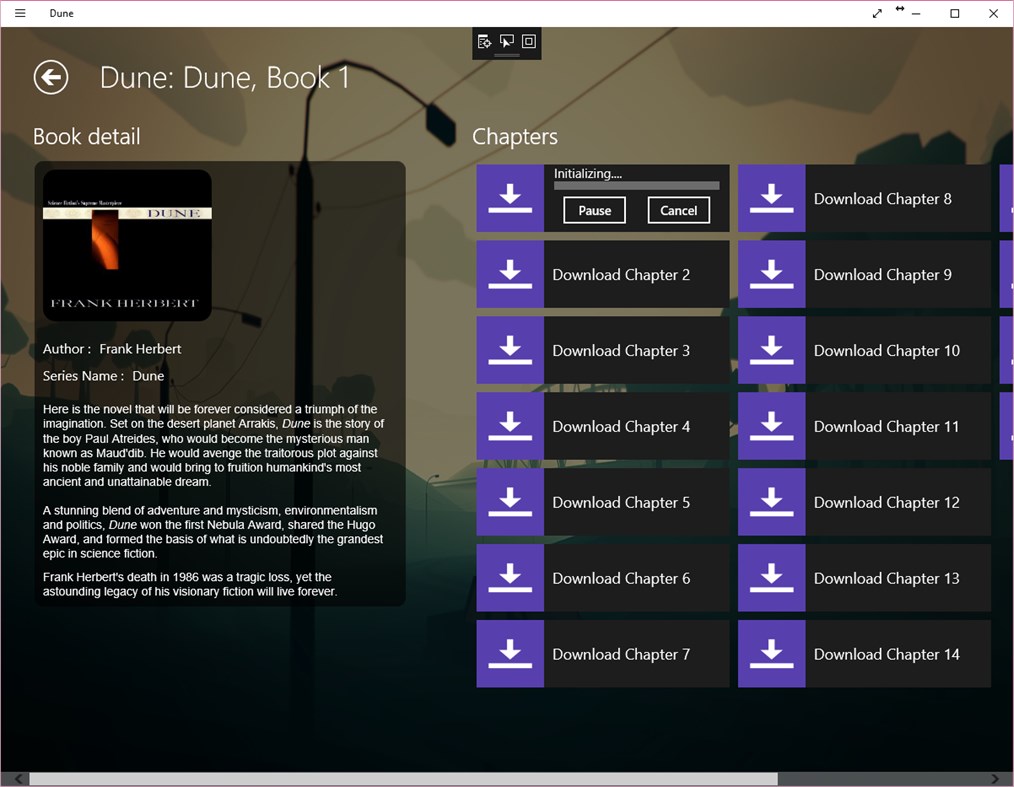Select the screen pointer capture icon

pos(506,42)
